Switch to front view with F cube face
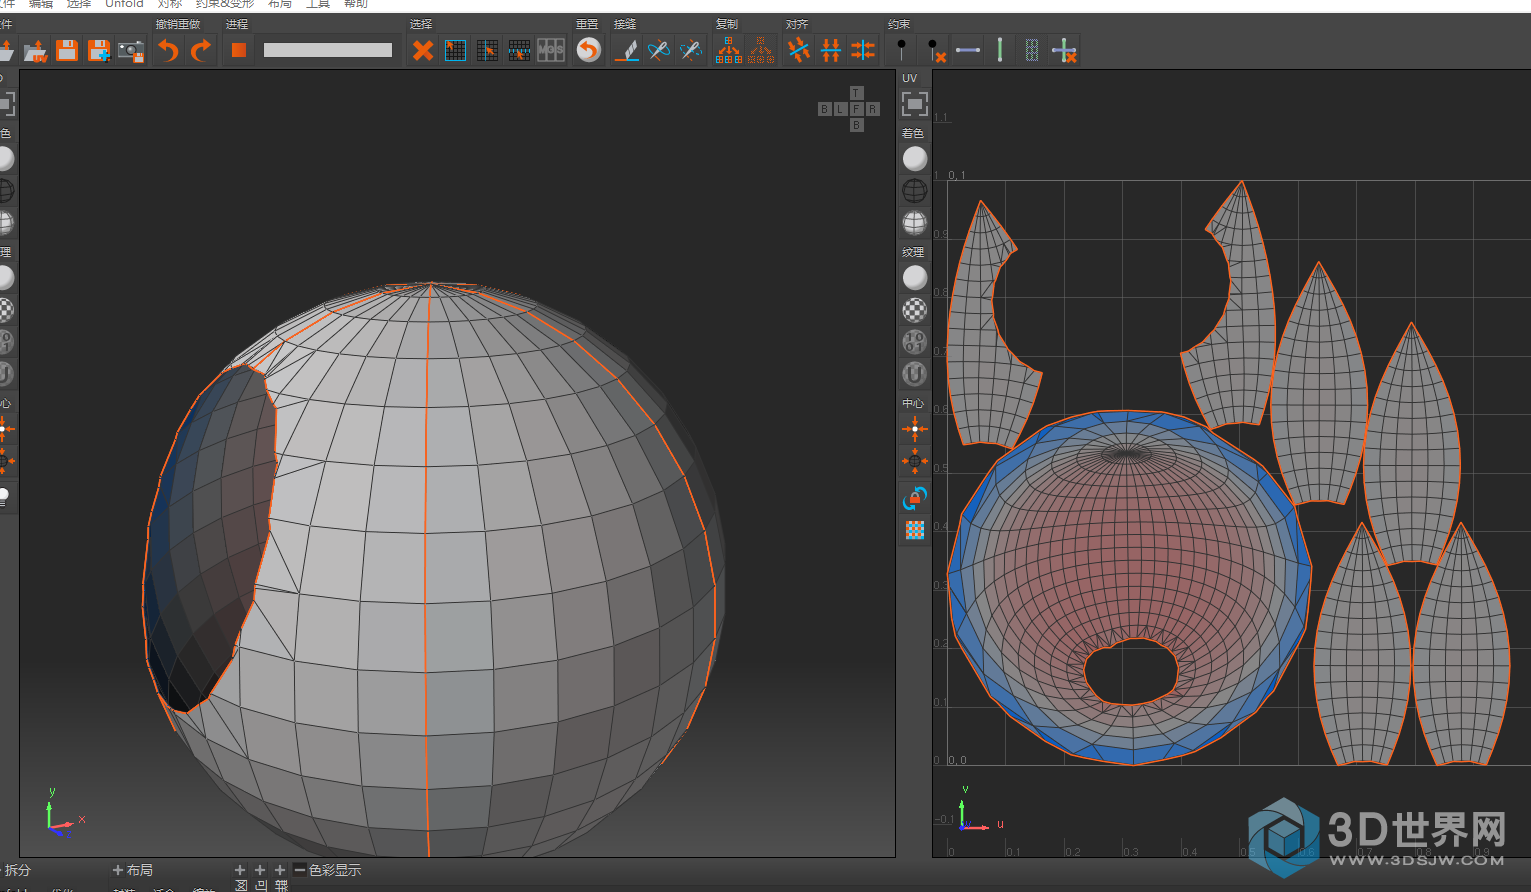The width and height of the screenshot is (1531, 892). 856,109
